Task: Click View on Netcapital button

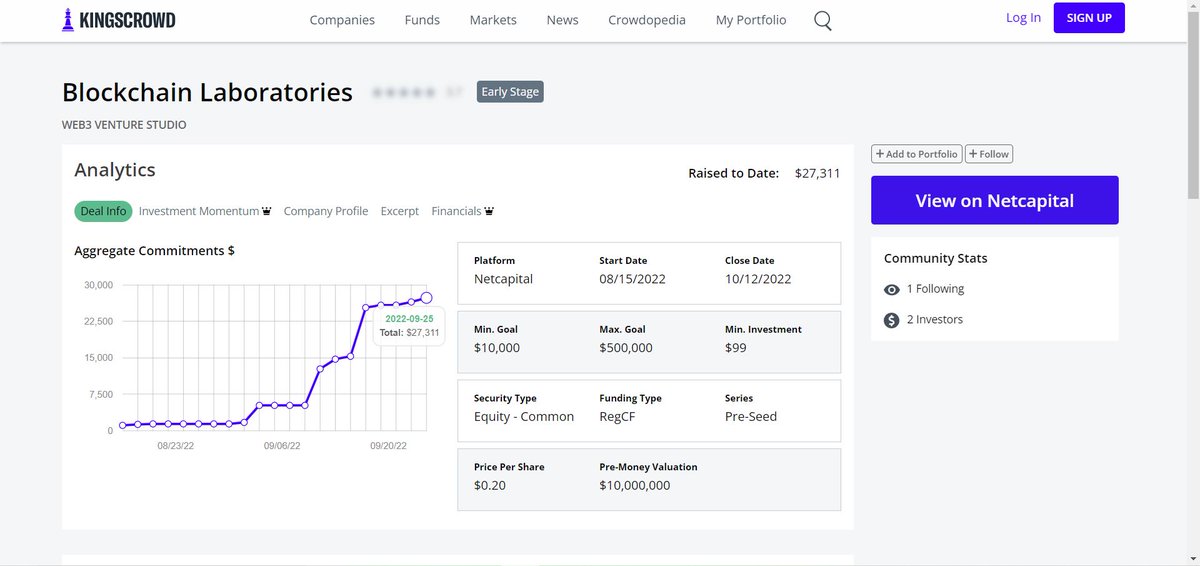Action: tap(995, 200)
